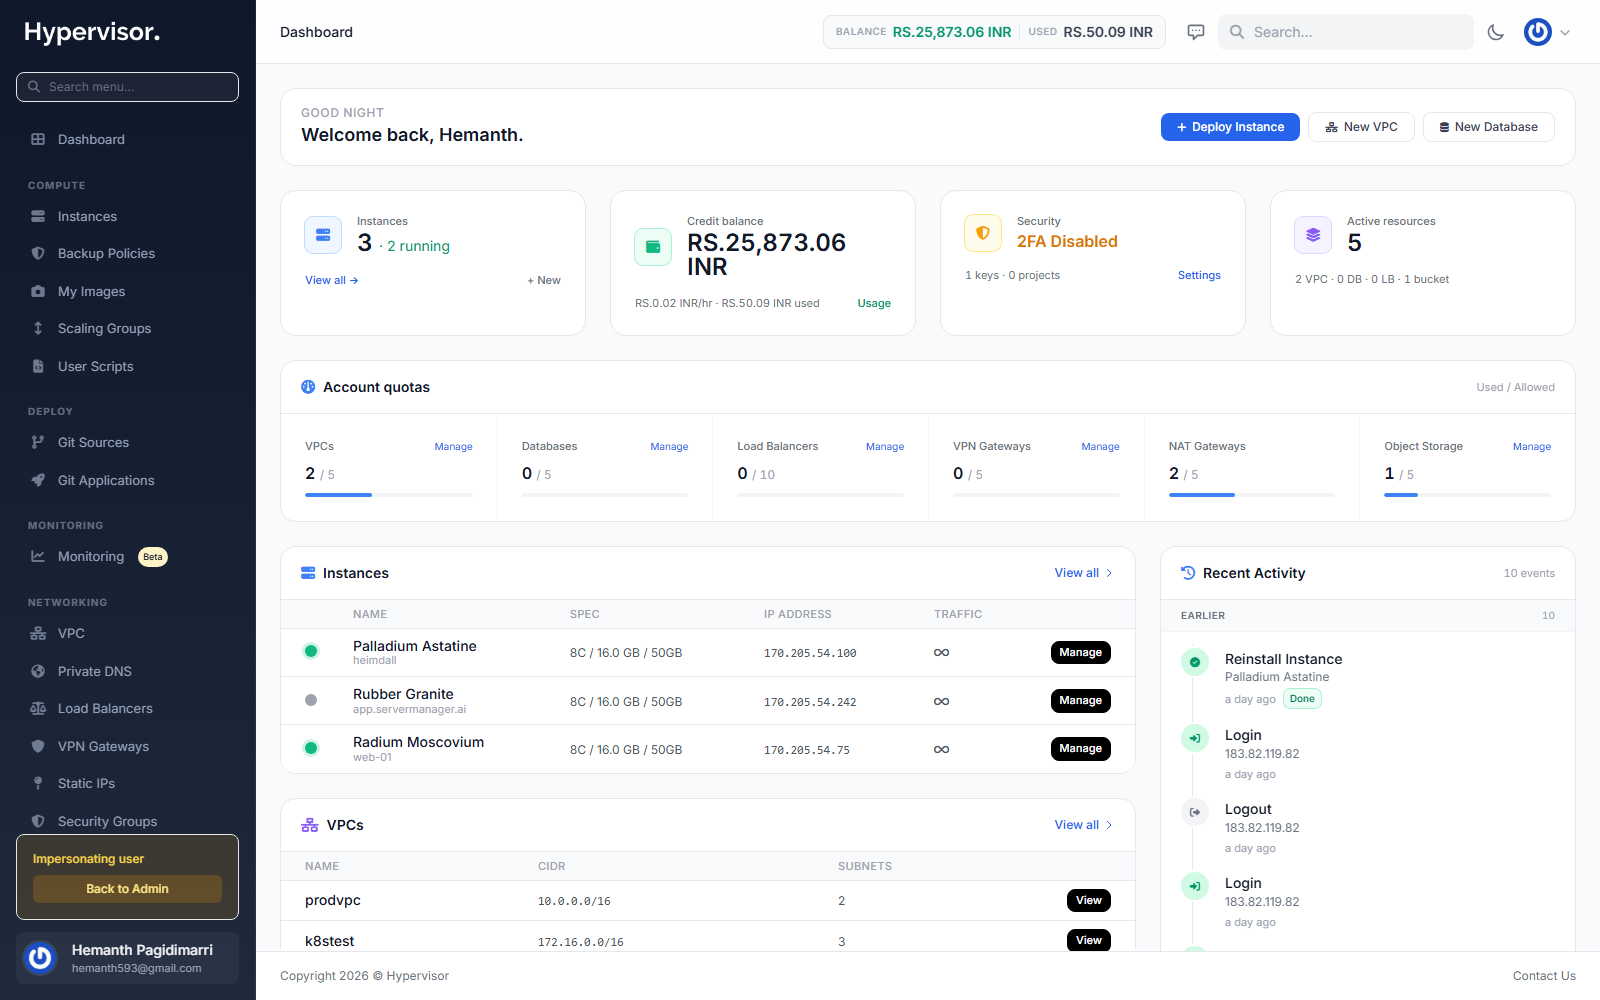Viewport: 1600px width, 1000px height.
Task: Open the chat messages icon in the header
Action: coord(1196,32)
